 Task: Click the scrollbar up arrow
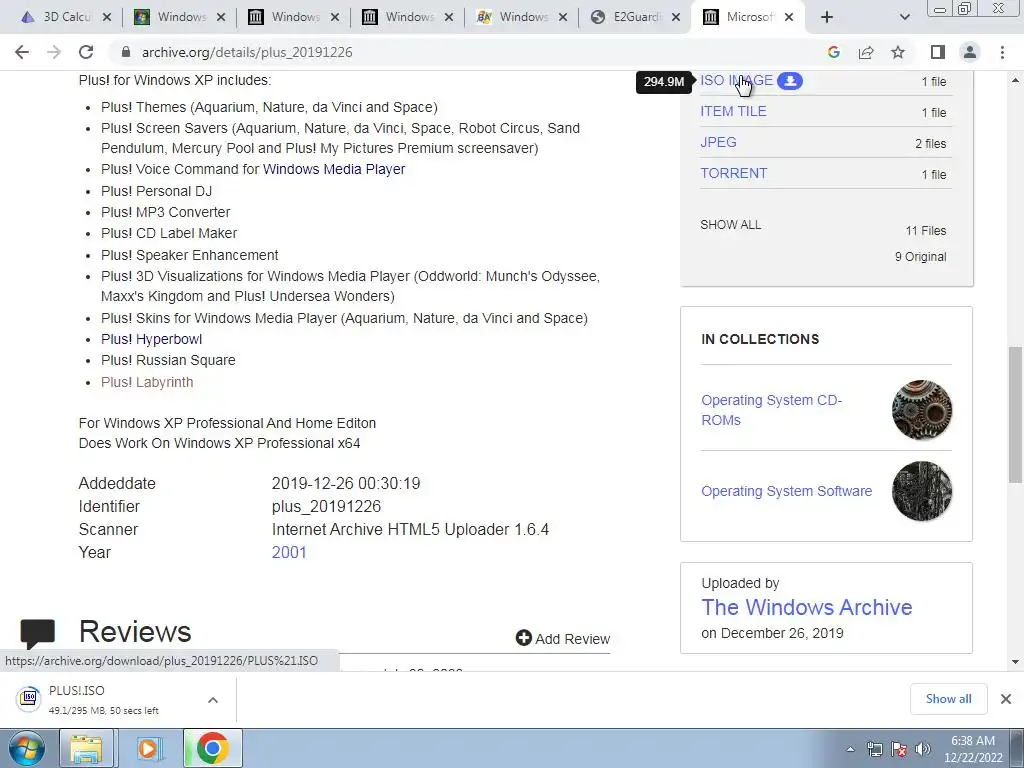[1015, 80]
